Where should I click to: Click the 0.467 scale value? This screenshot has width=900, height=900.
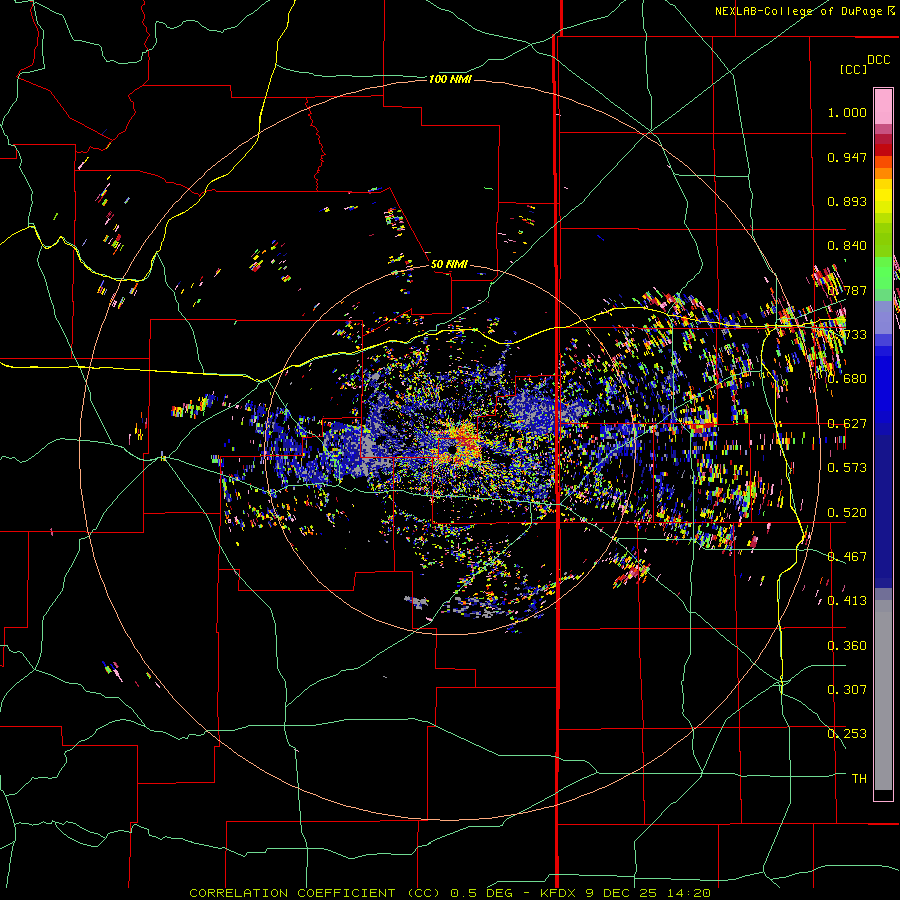pyautogui.click(x=847, y=557)
